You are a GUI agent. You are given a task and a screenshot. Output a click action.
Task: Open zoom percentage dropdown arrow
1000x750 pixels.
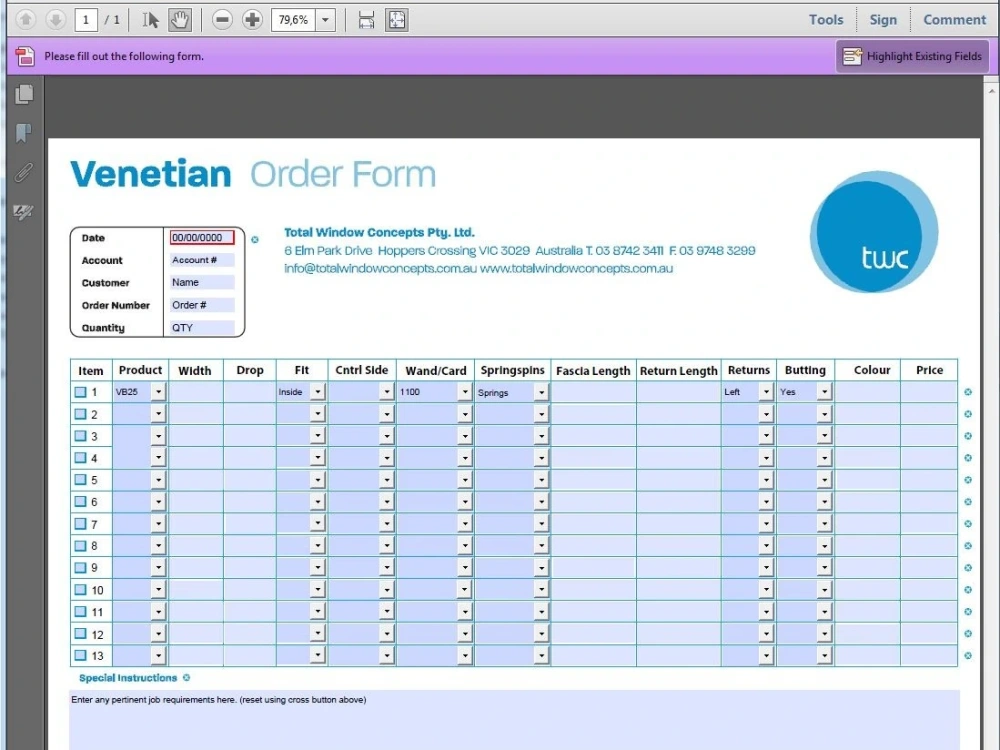click(x=326, y=20)
